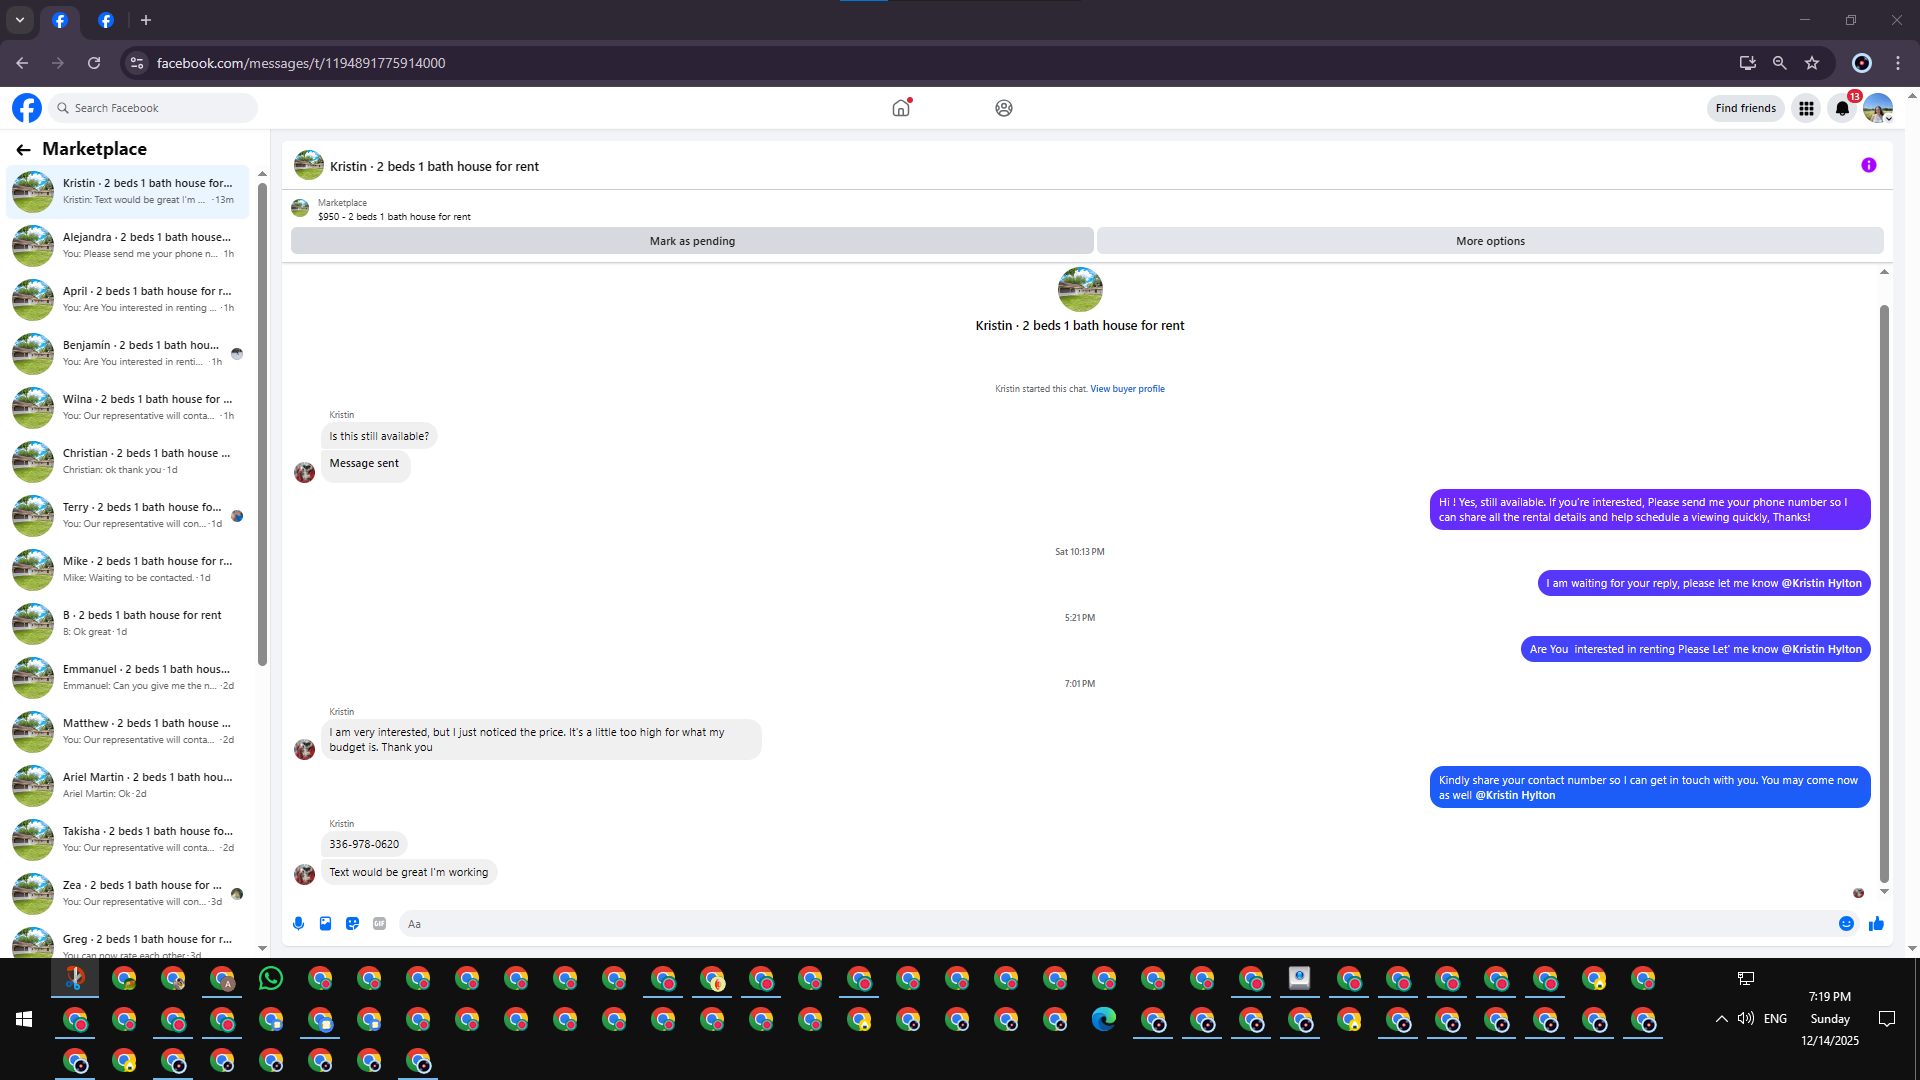Switch to the second Facebook browser tab
The width and height of the screenshot is (1920, 1080).
click(106, 20)
